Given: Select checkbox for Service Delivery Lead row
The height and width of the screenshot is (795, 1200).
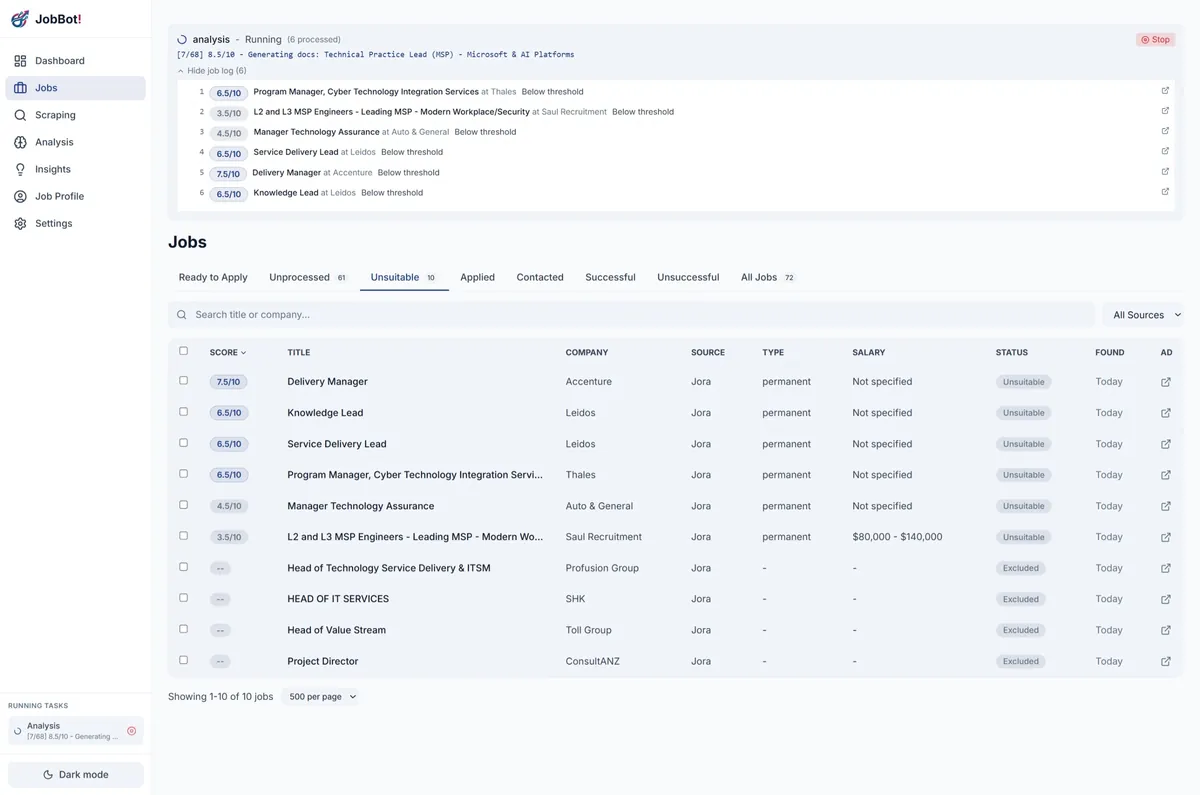Looking at the screenshot, I should pos(183,442).
